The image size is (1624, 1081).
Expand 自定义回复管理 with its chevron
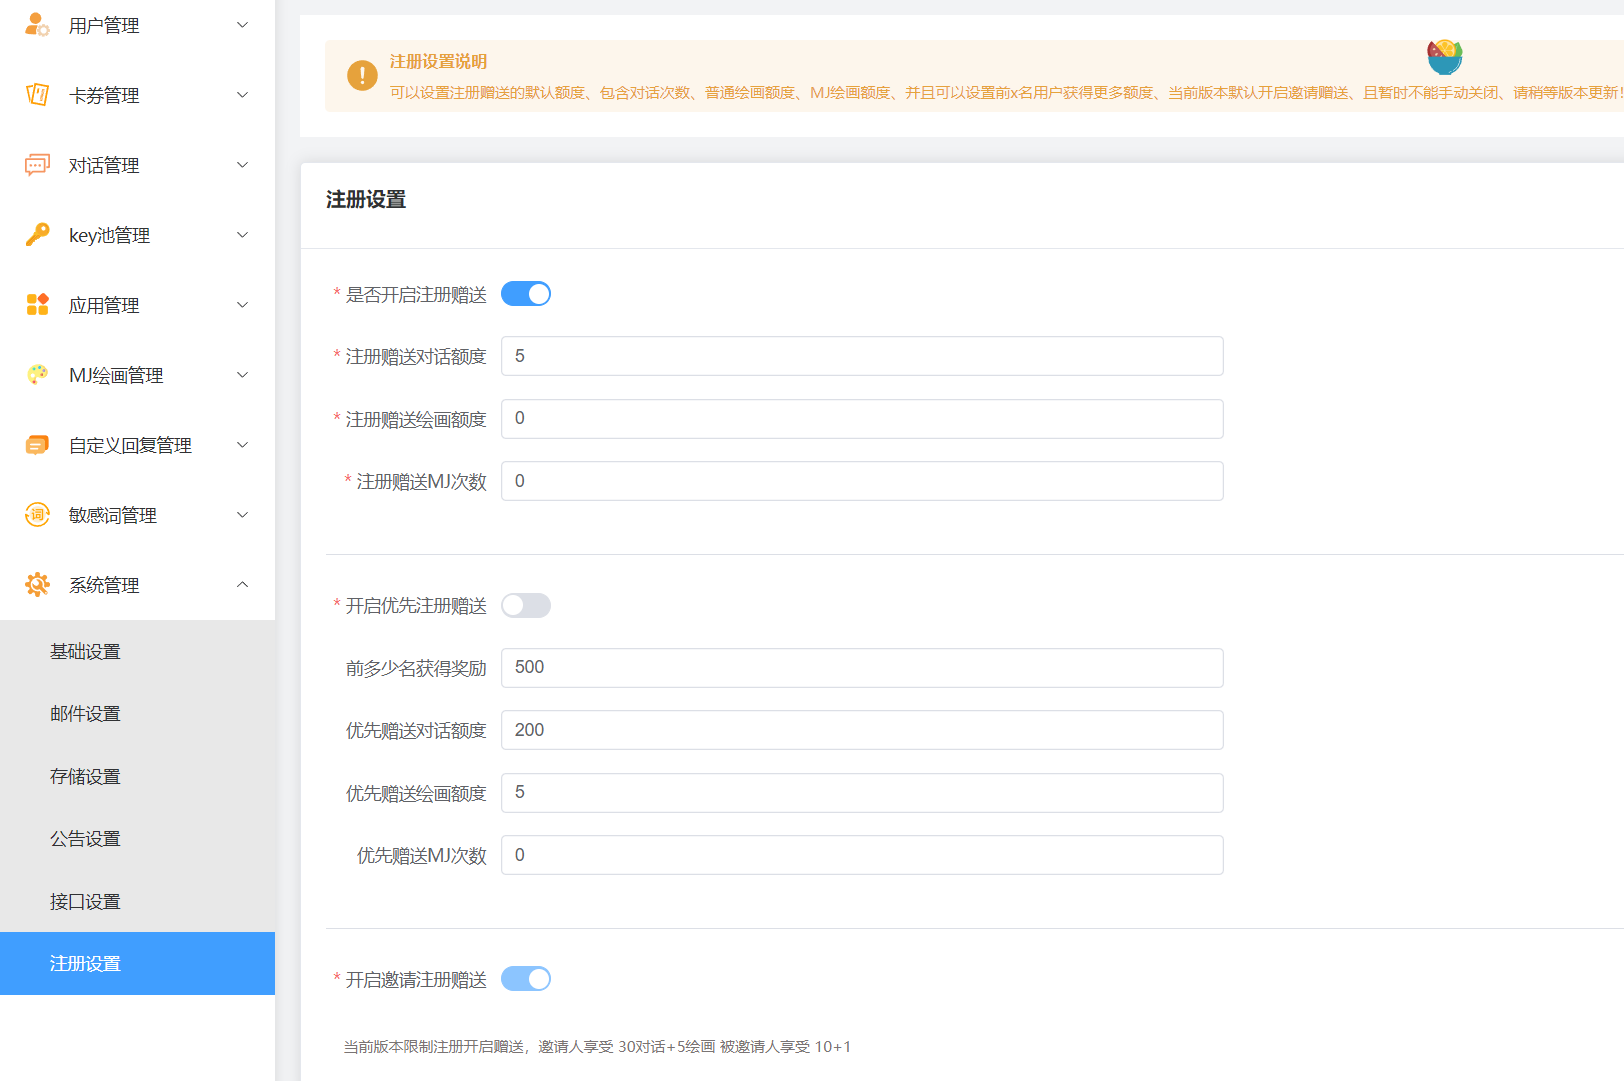242,445
